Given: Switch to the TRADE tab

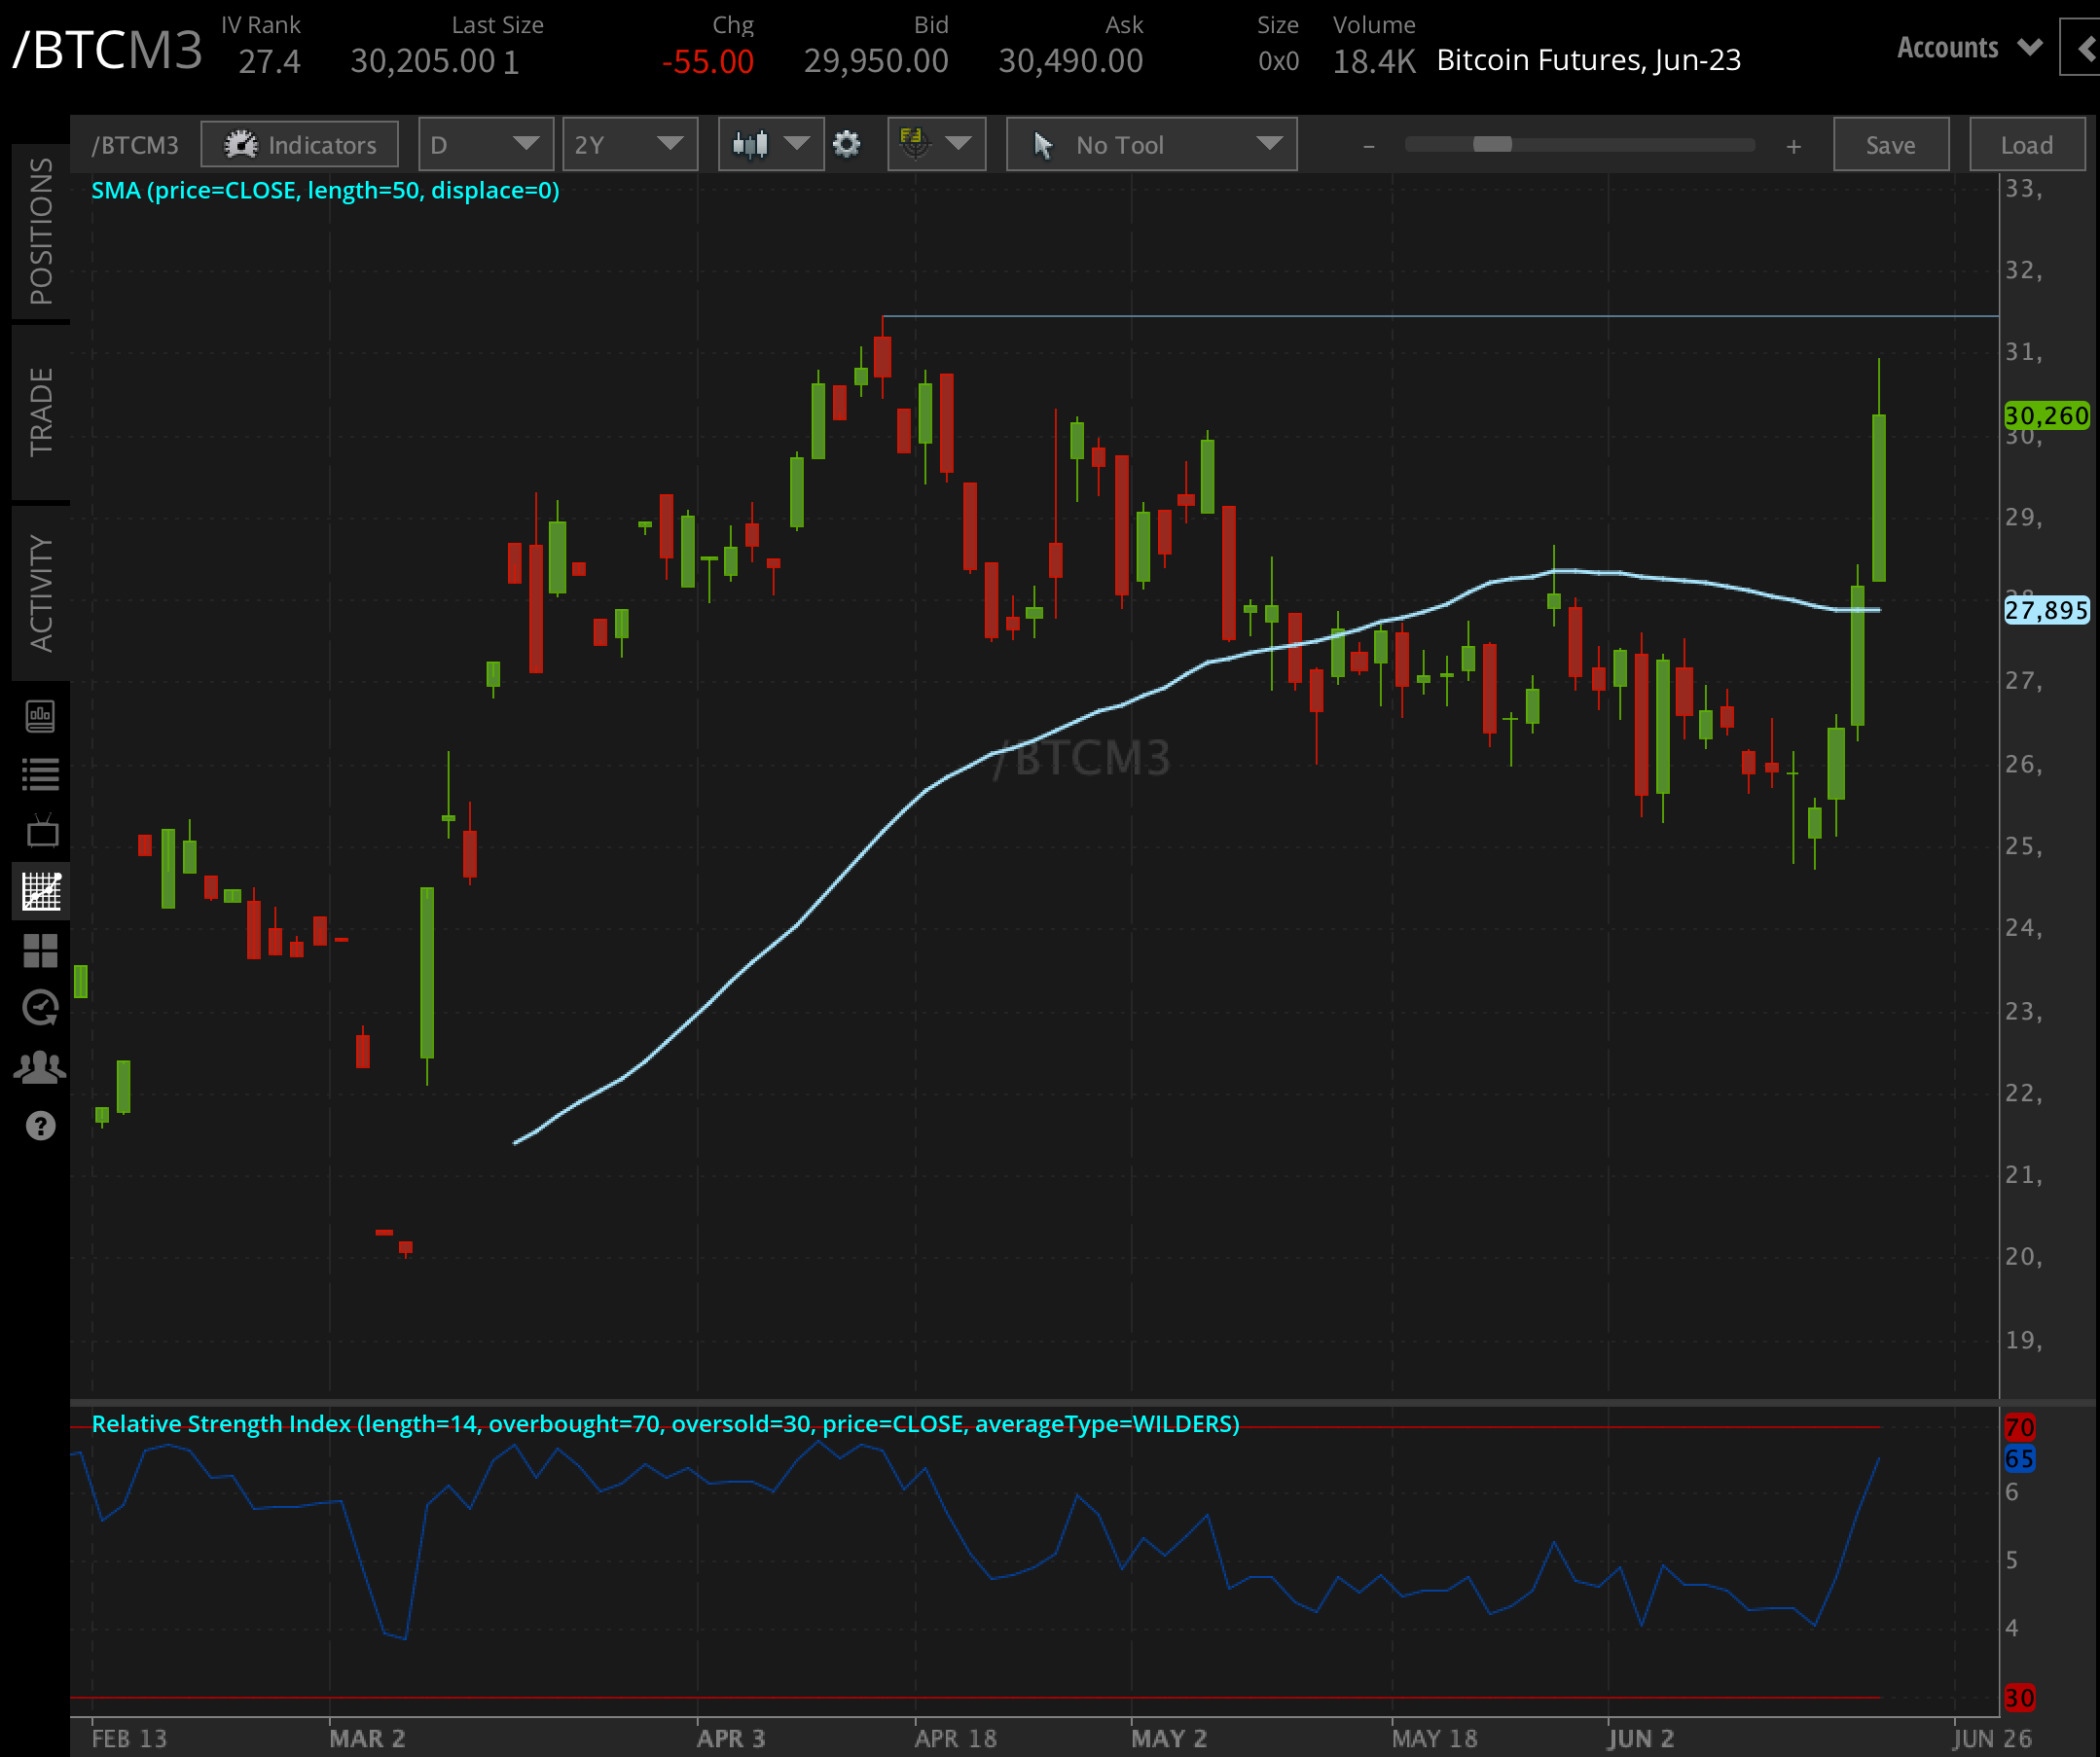Looking at the screenshot, I should click(x=40, y=412).
